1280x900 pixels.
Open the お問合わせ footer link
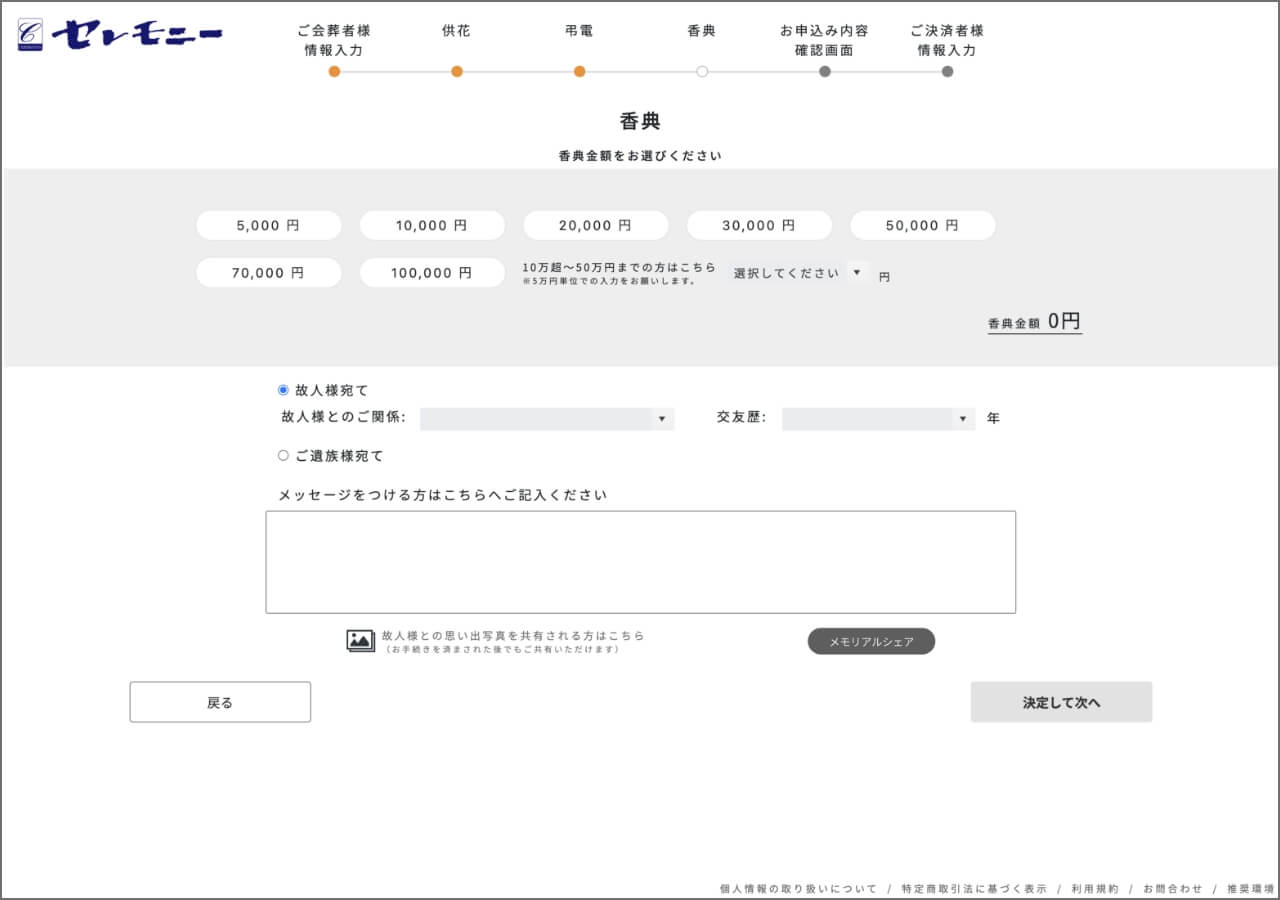[1173, 888]
